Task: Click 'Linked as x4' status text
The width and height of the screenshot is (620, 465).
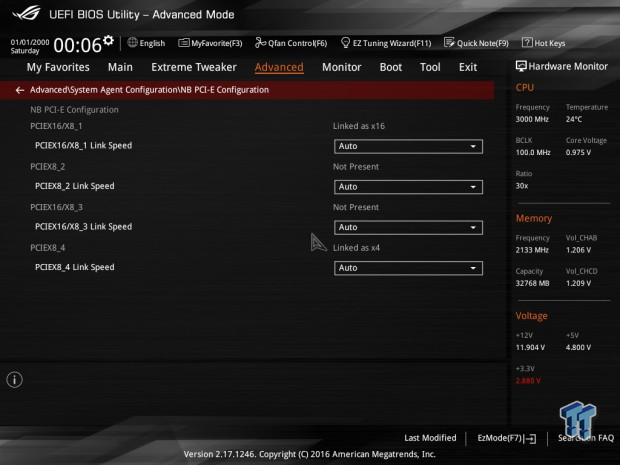Action: 356,248
